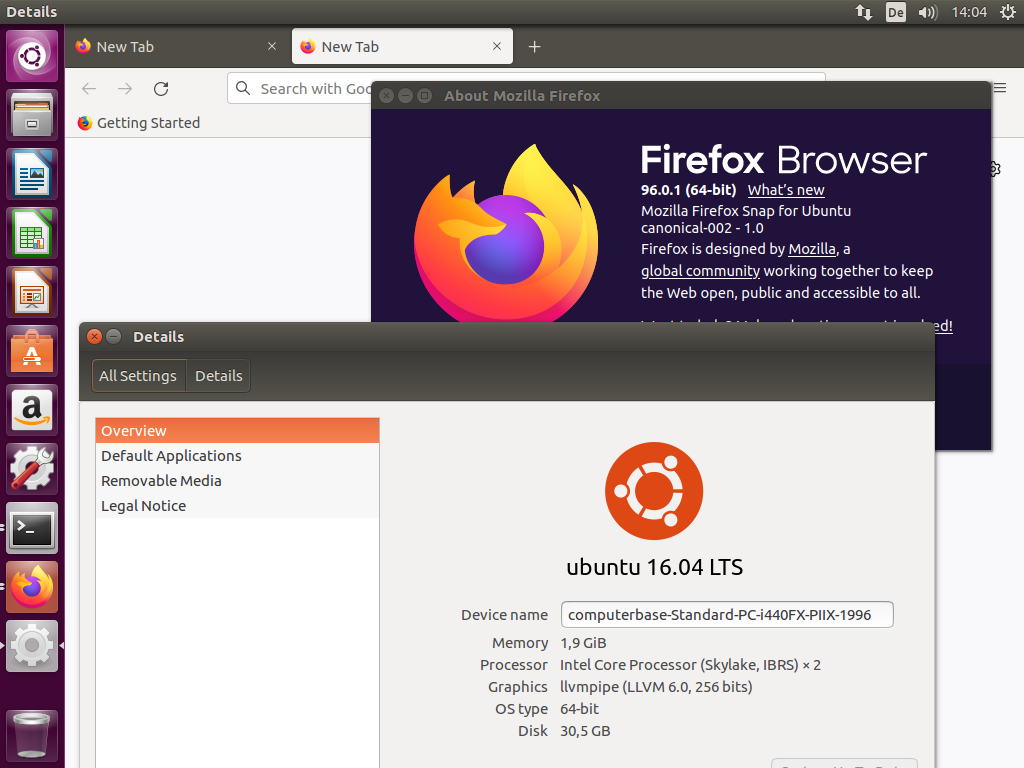Select Legal Notice in the sidebar
The height and width of the screenshot is (768, 1024).
237,506
